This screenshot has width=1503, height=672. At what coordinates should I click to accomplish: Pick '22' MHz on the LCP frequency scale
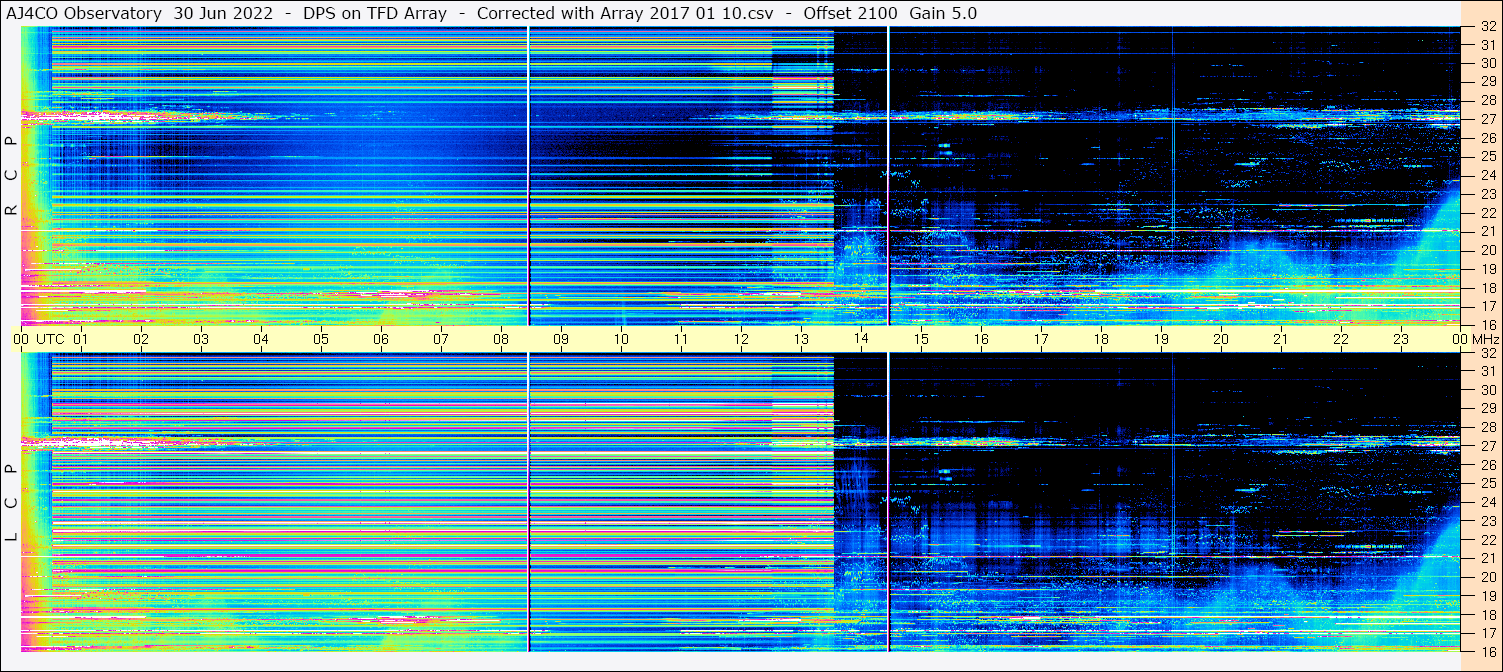click(x=1488, y=540)
